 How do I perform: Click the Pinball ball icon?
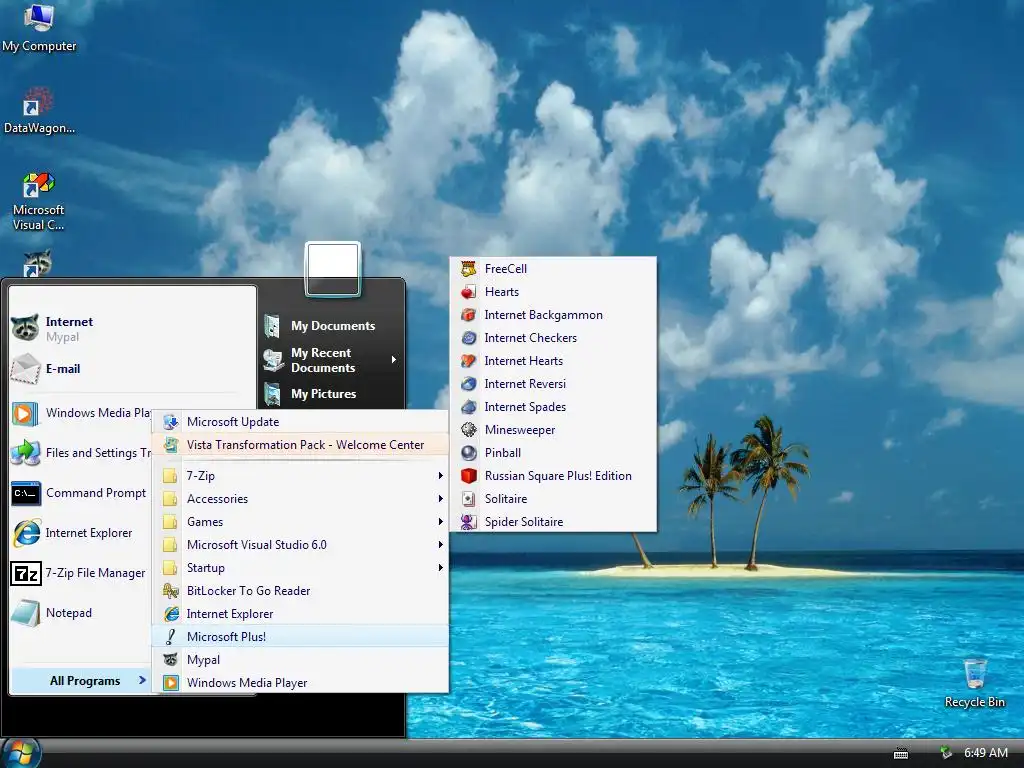click(x=468, y=453)
